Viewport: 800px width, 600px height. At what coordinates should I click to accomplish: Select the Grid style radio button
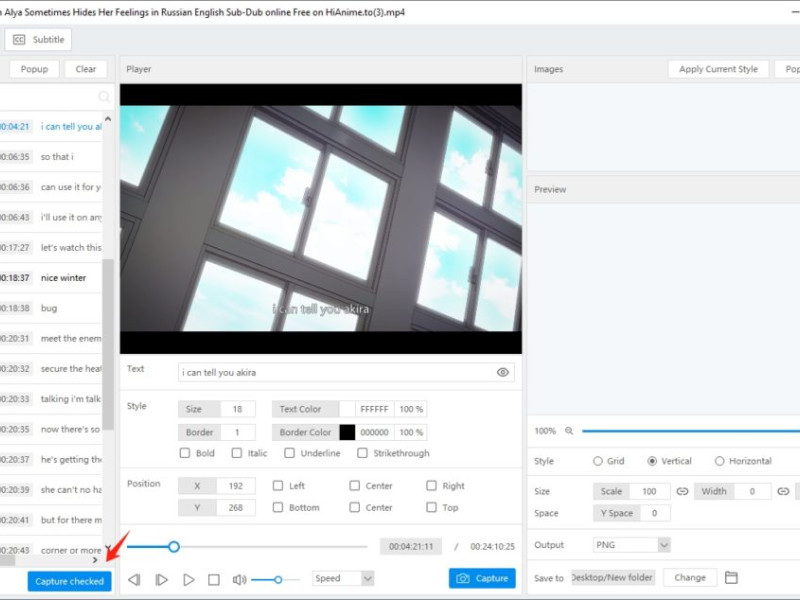coord(597,461)
